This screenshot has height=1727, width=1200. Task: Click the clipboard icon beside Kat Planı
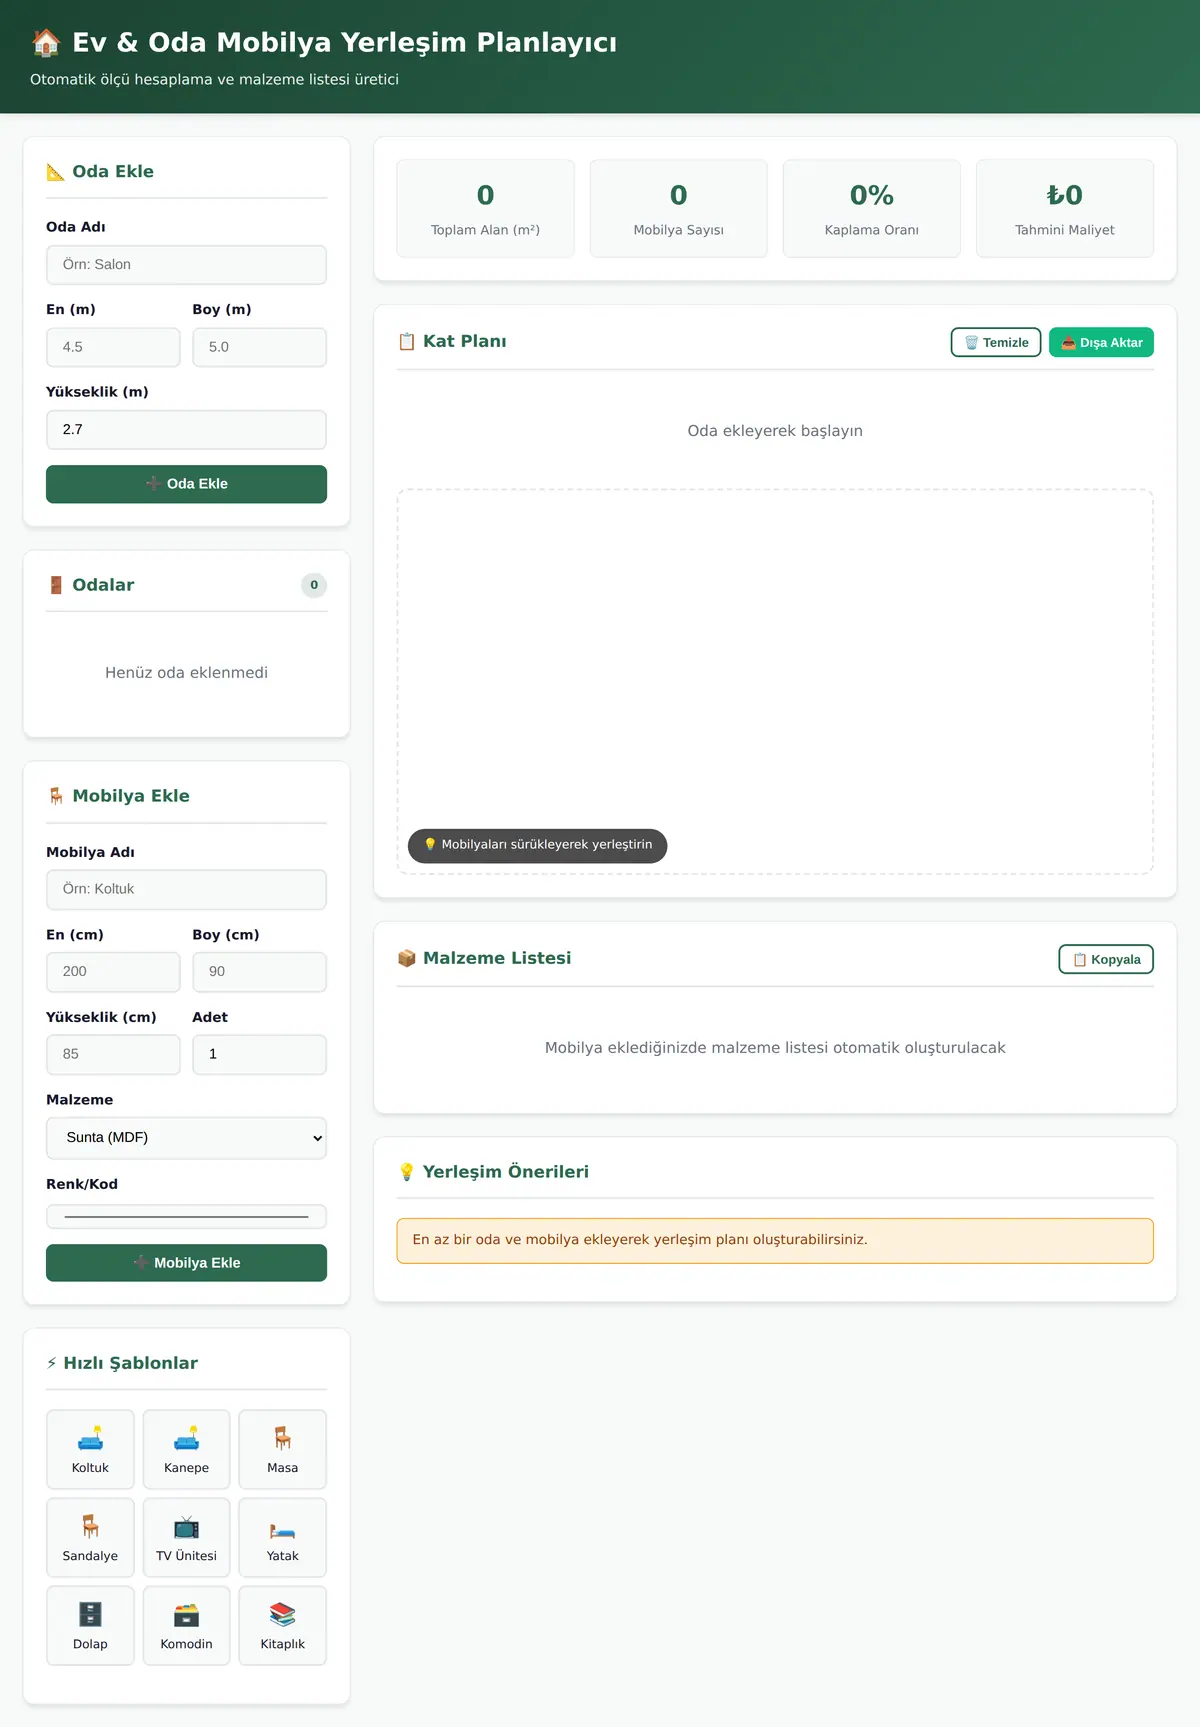(407, 342)
